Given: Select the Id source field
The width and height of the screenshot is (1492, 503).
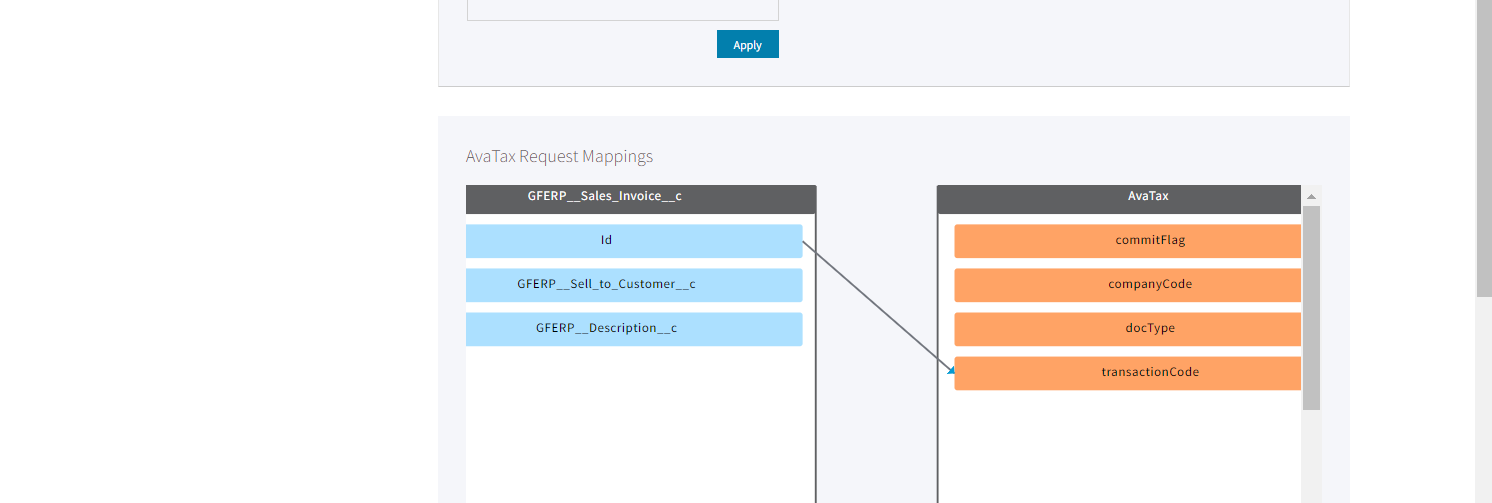Looking at the screenshot, I should tap(634, 241).
